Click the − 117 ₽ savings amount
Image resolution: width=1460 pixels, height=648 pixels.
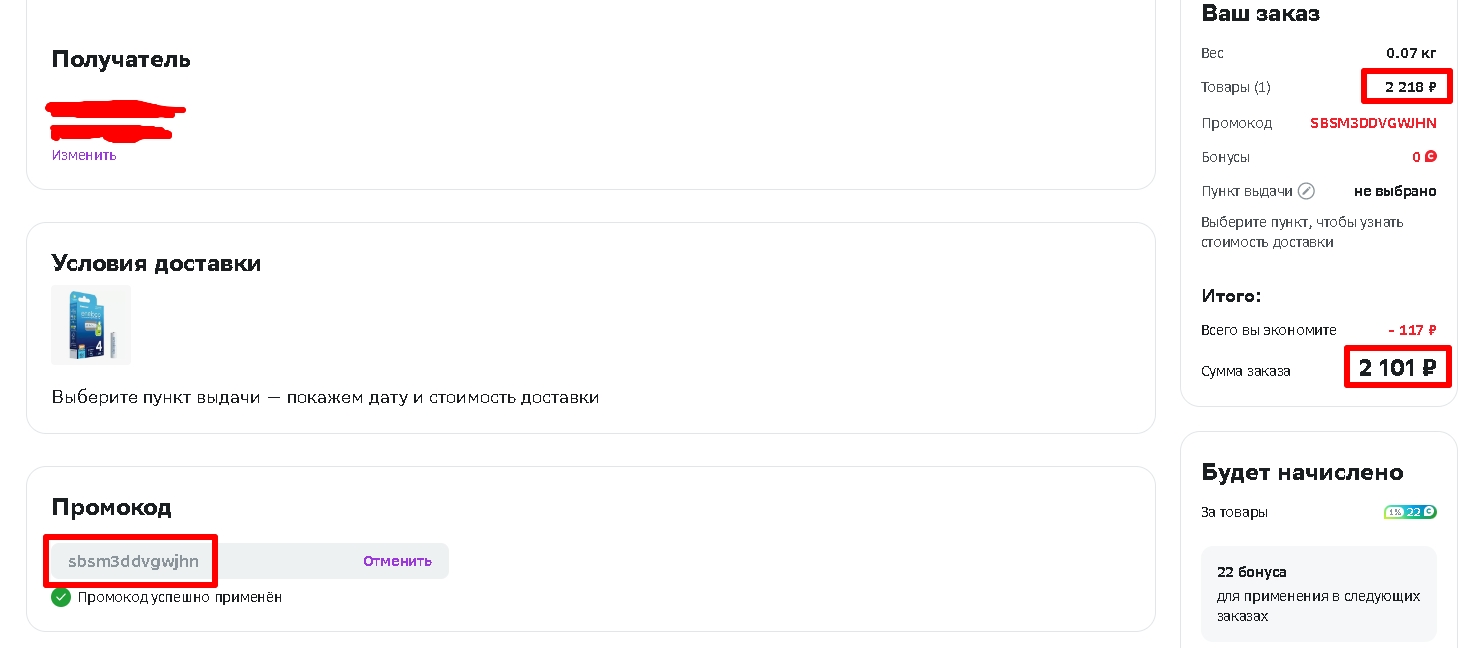(1412, 330)
